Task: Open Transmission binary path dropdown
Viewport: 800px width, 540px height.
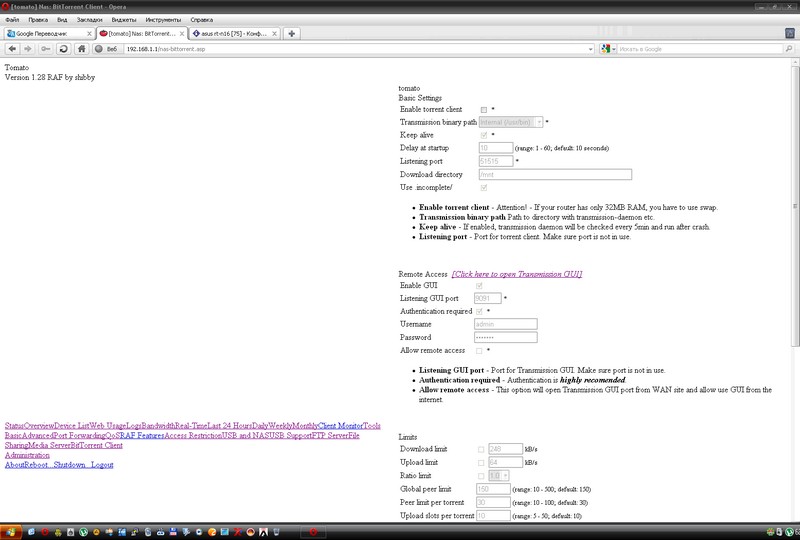Action: [x=511, y=122]
